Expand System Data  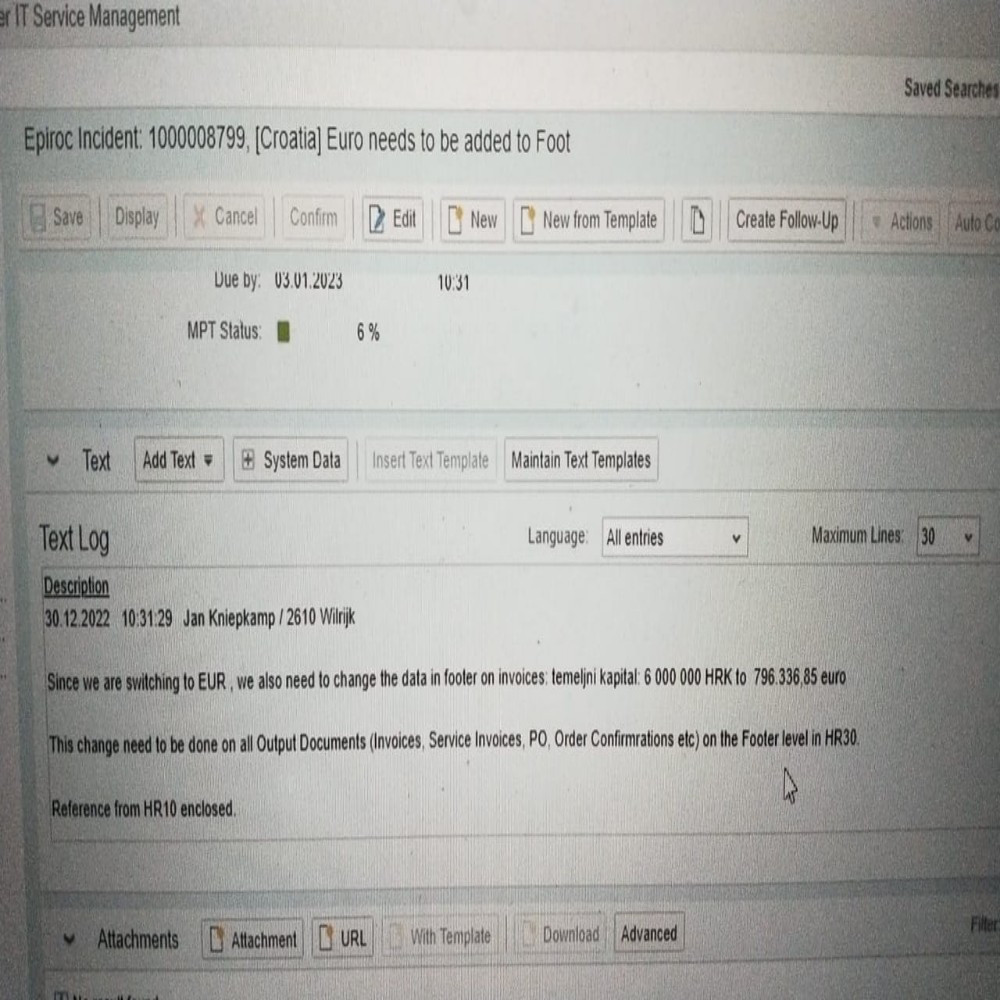click(291, 460)
